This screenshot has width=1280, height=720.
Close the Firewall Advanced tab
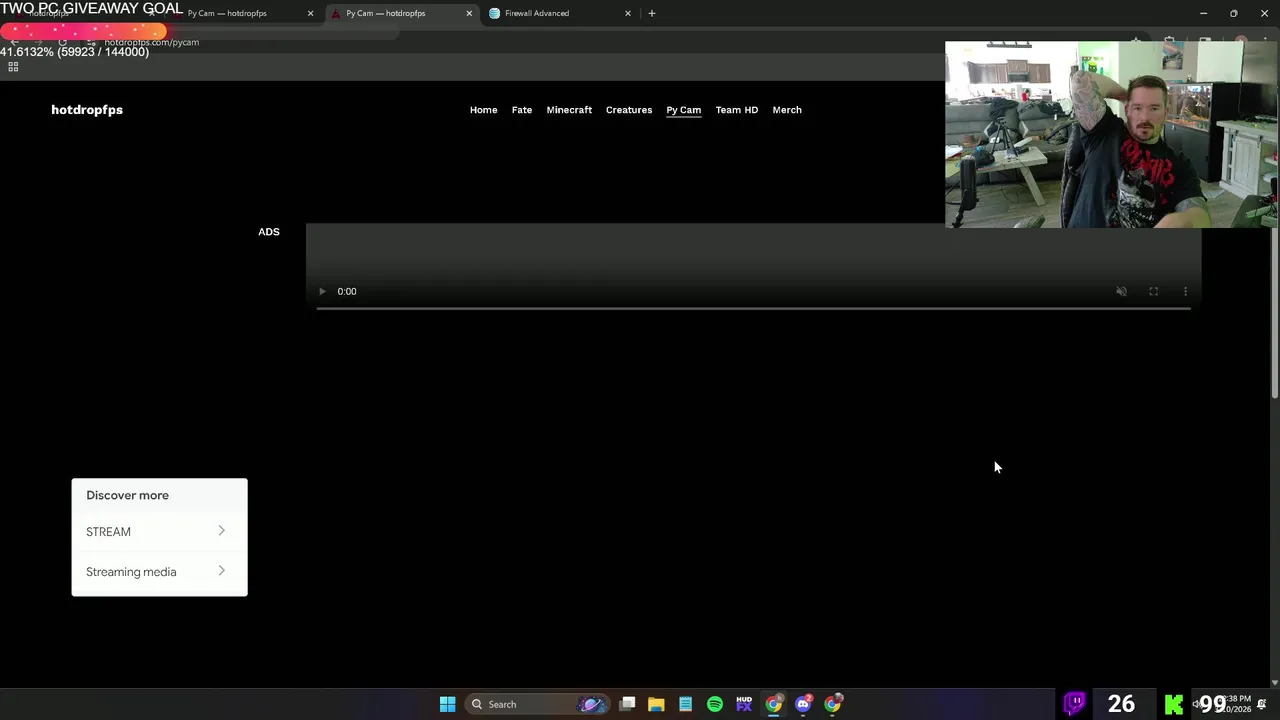(628, 13)
